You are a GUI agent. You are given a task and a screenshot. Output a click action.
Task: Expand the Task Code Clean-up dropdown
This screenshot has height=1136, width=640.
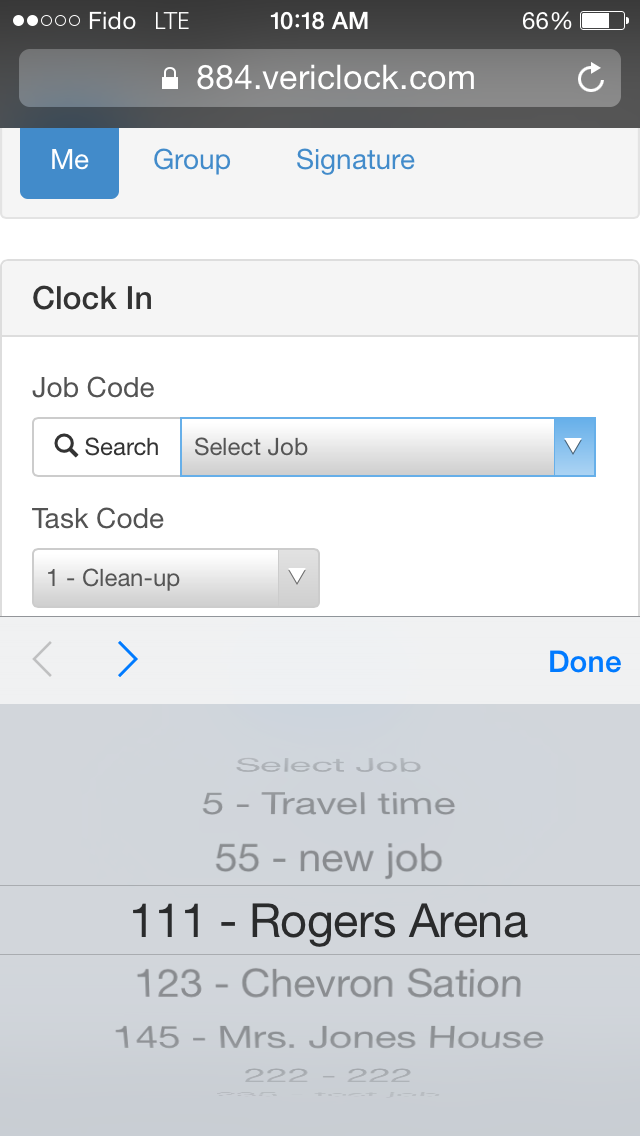click(x=176, y=578)
